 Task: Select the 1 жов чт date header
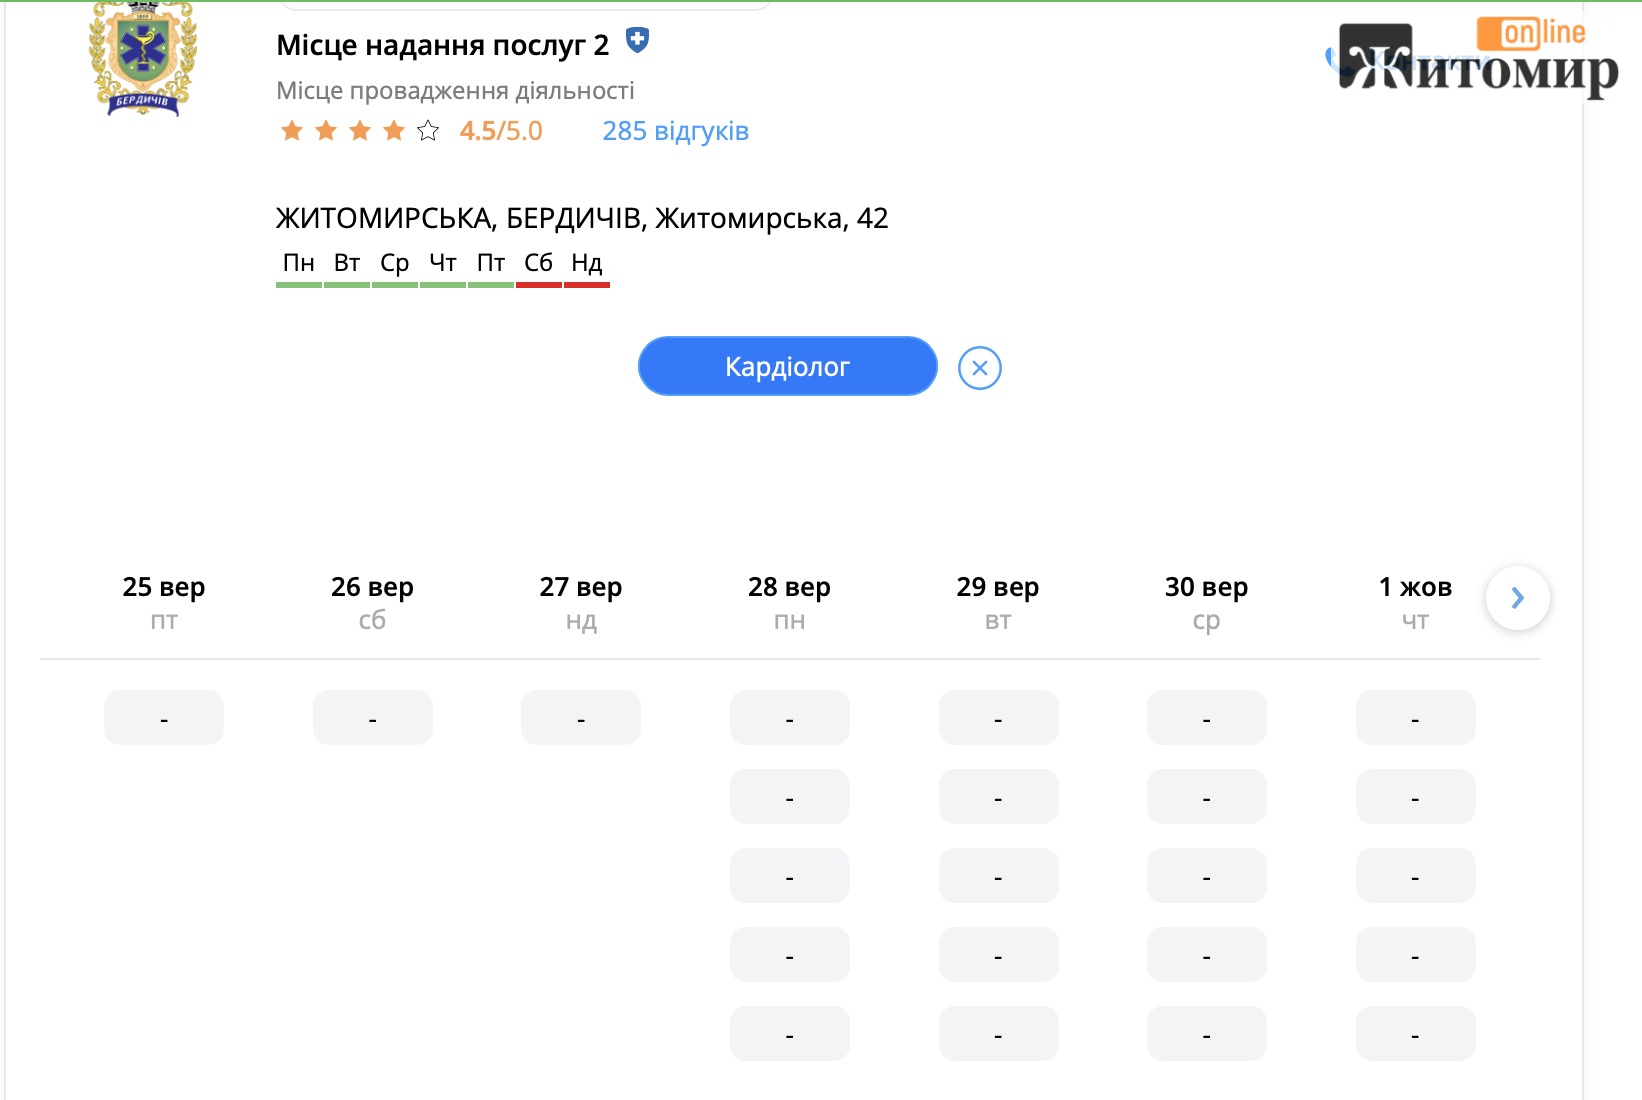pos(1415,603)
